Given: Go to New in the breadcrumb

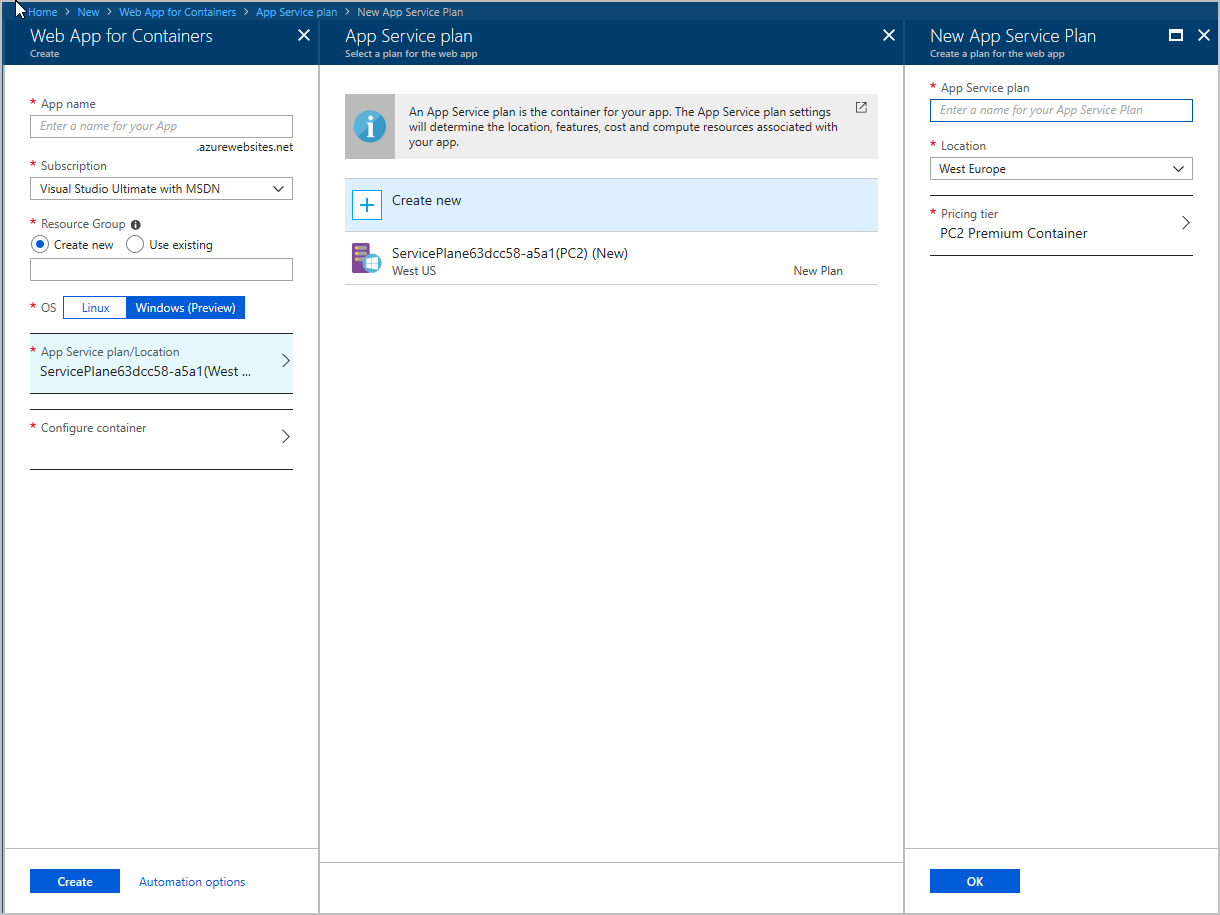Looking at the screenshot, I should (88, 12).
